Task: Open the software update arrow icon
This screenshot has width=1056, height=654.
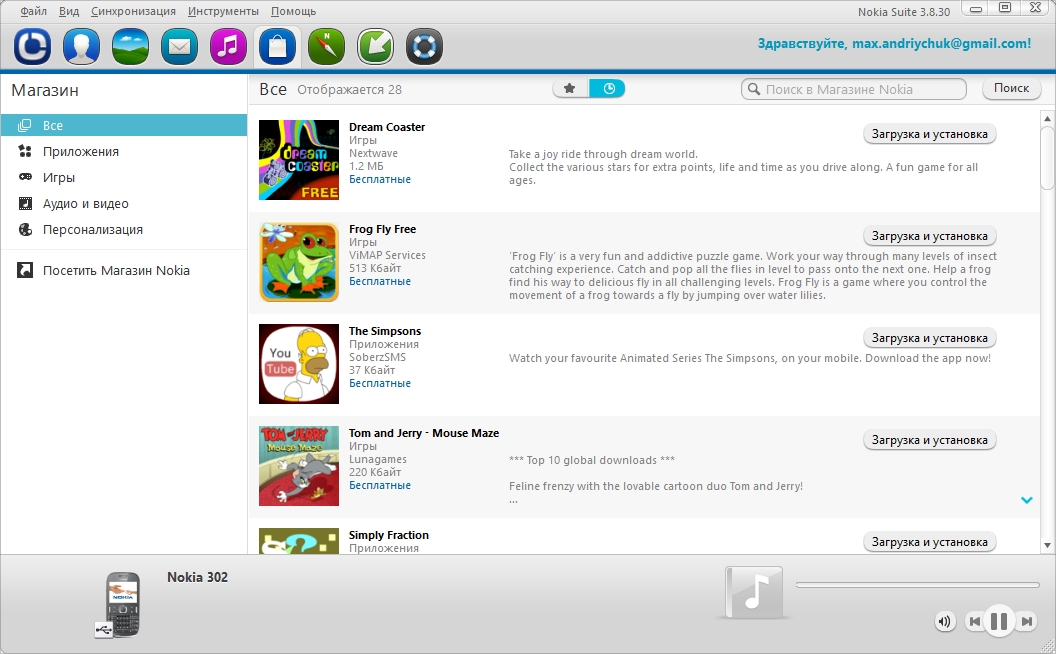Action: pyautogui.click(x=375, y=46)
